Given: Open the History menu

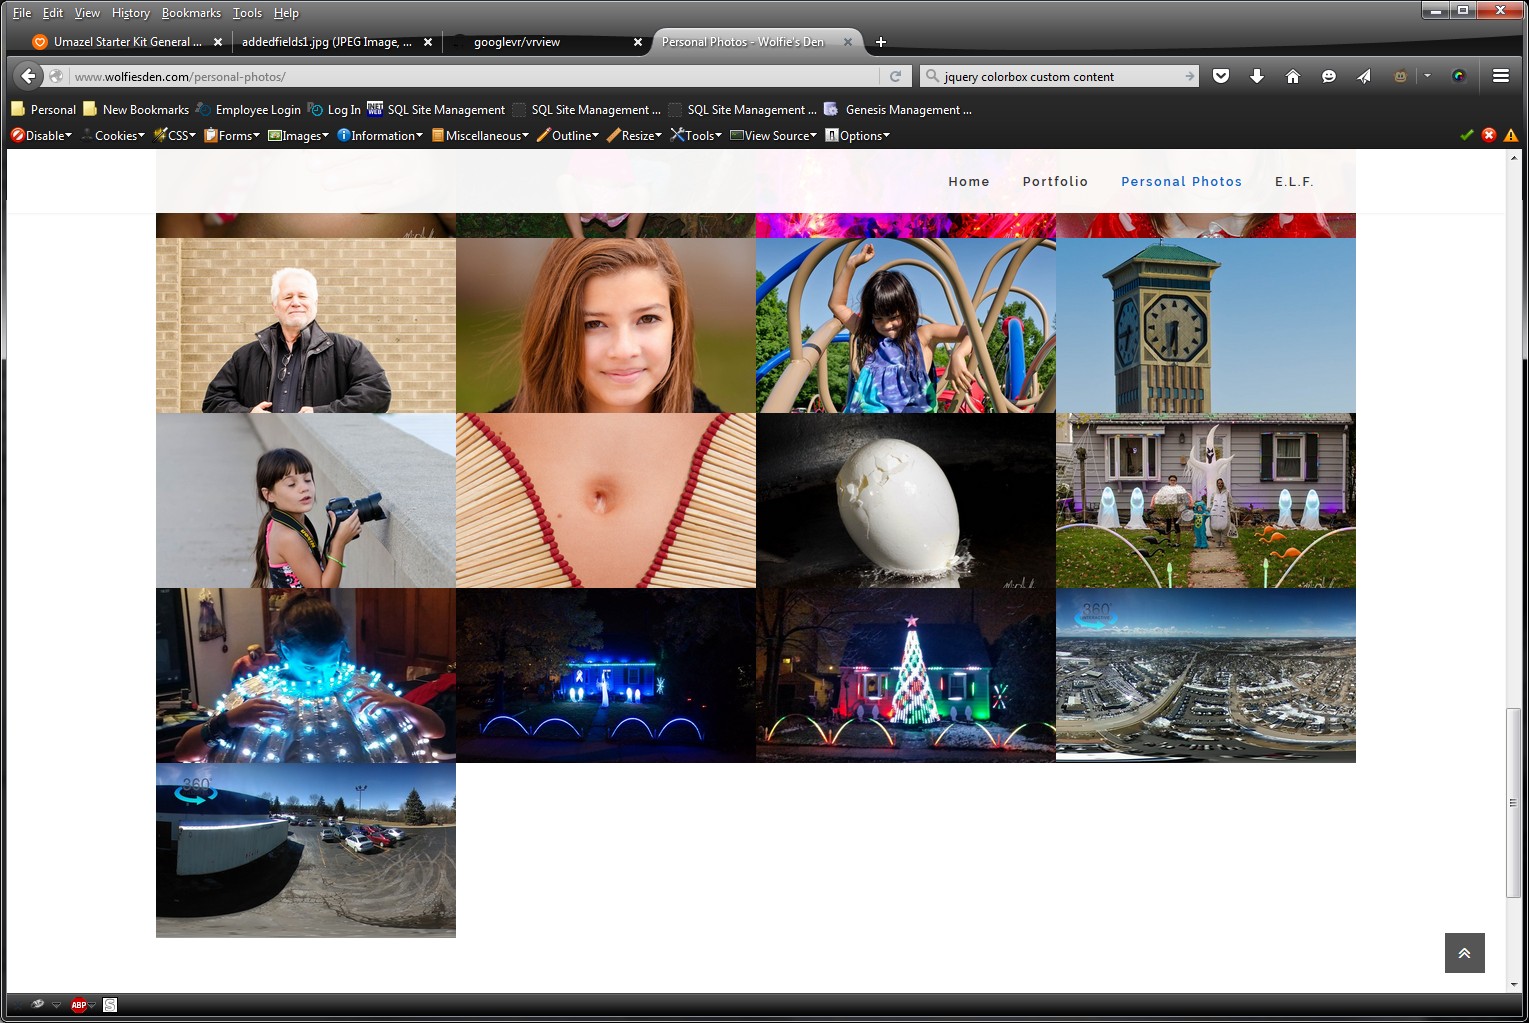Looking at the screenshot, I should [x=130, y=13].
